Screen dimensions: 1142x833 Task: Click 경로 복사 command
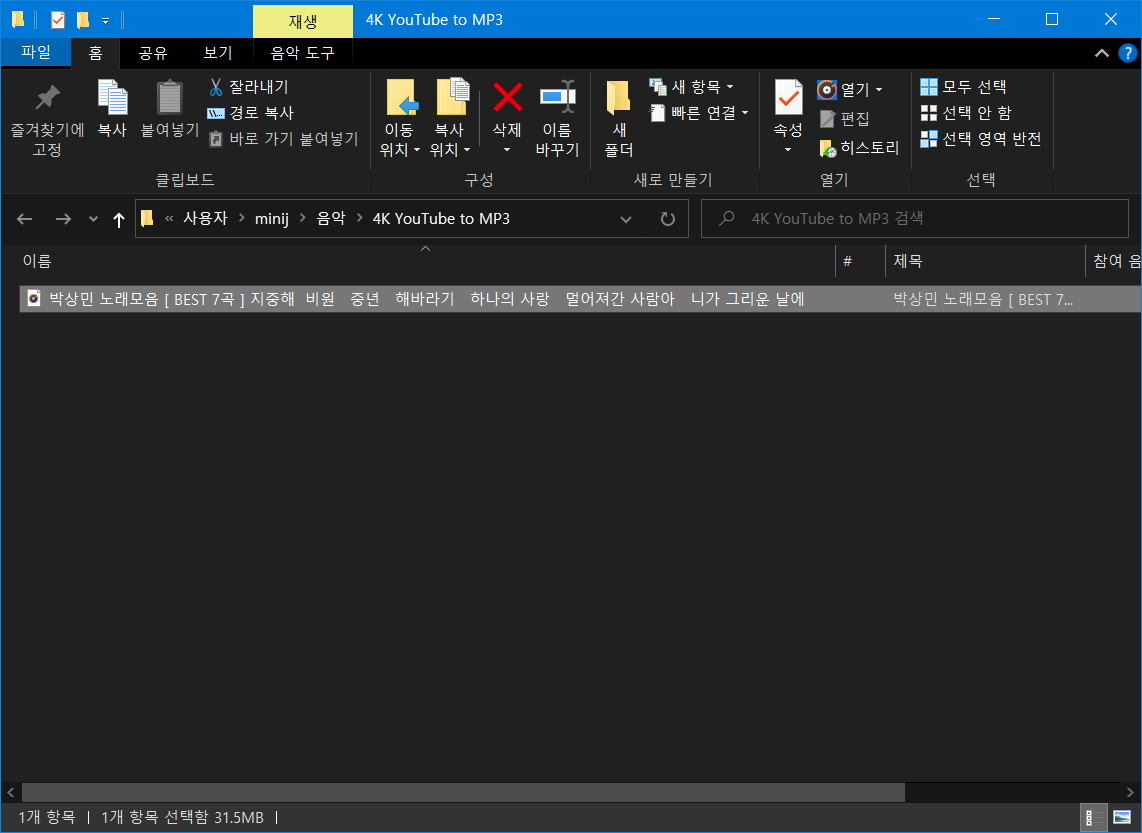pos(251,113)
